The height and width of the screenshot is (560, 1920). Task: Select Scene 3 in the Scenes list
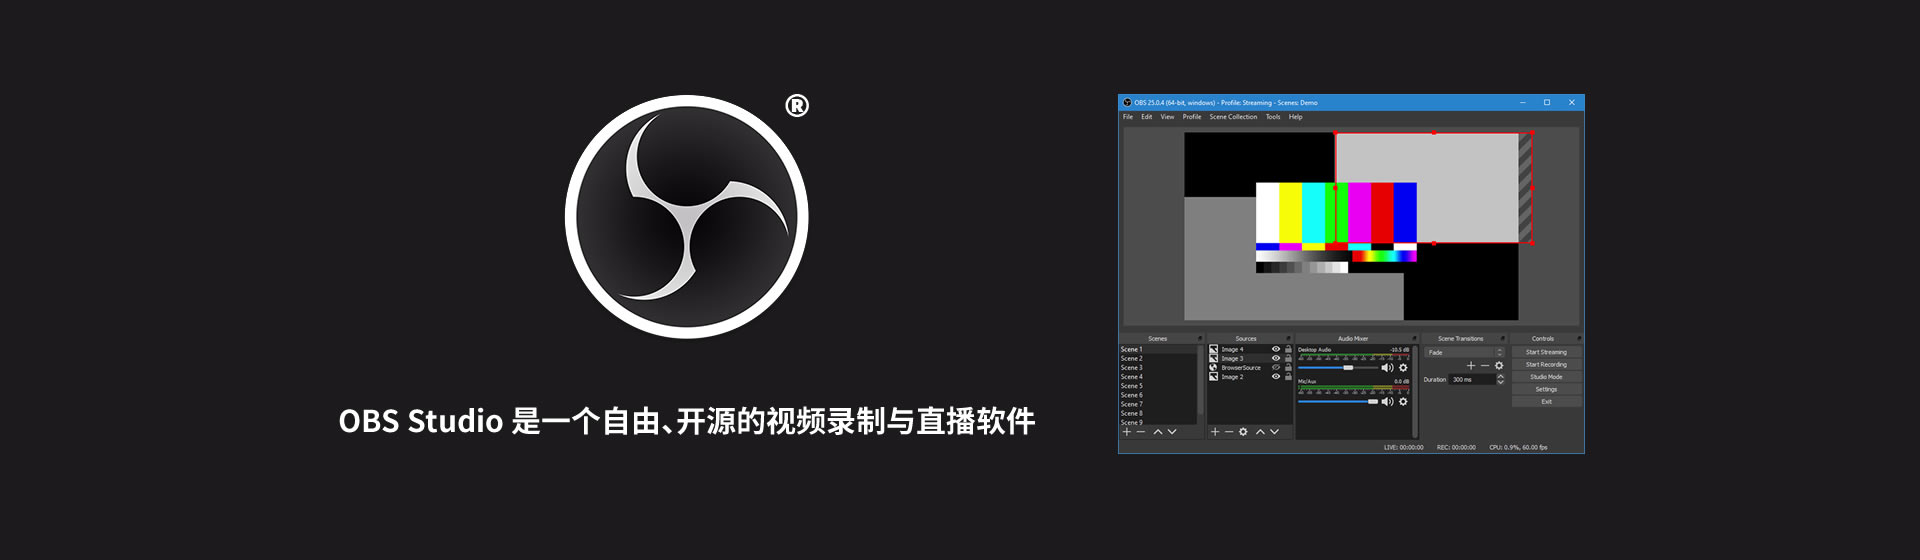(x=1158, y=367)
